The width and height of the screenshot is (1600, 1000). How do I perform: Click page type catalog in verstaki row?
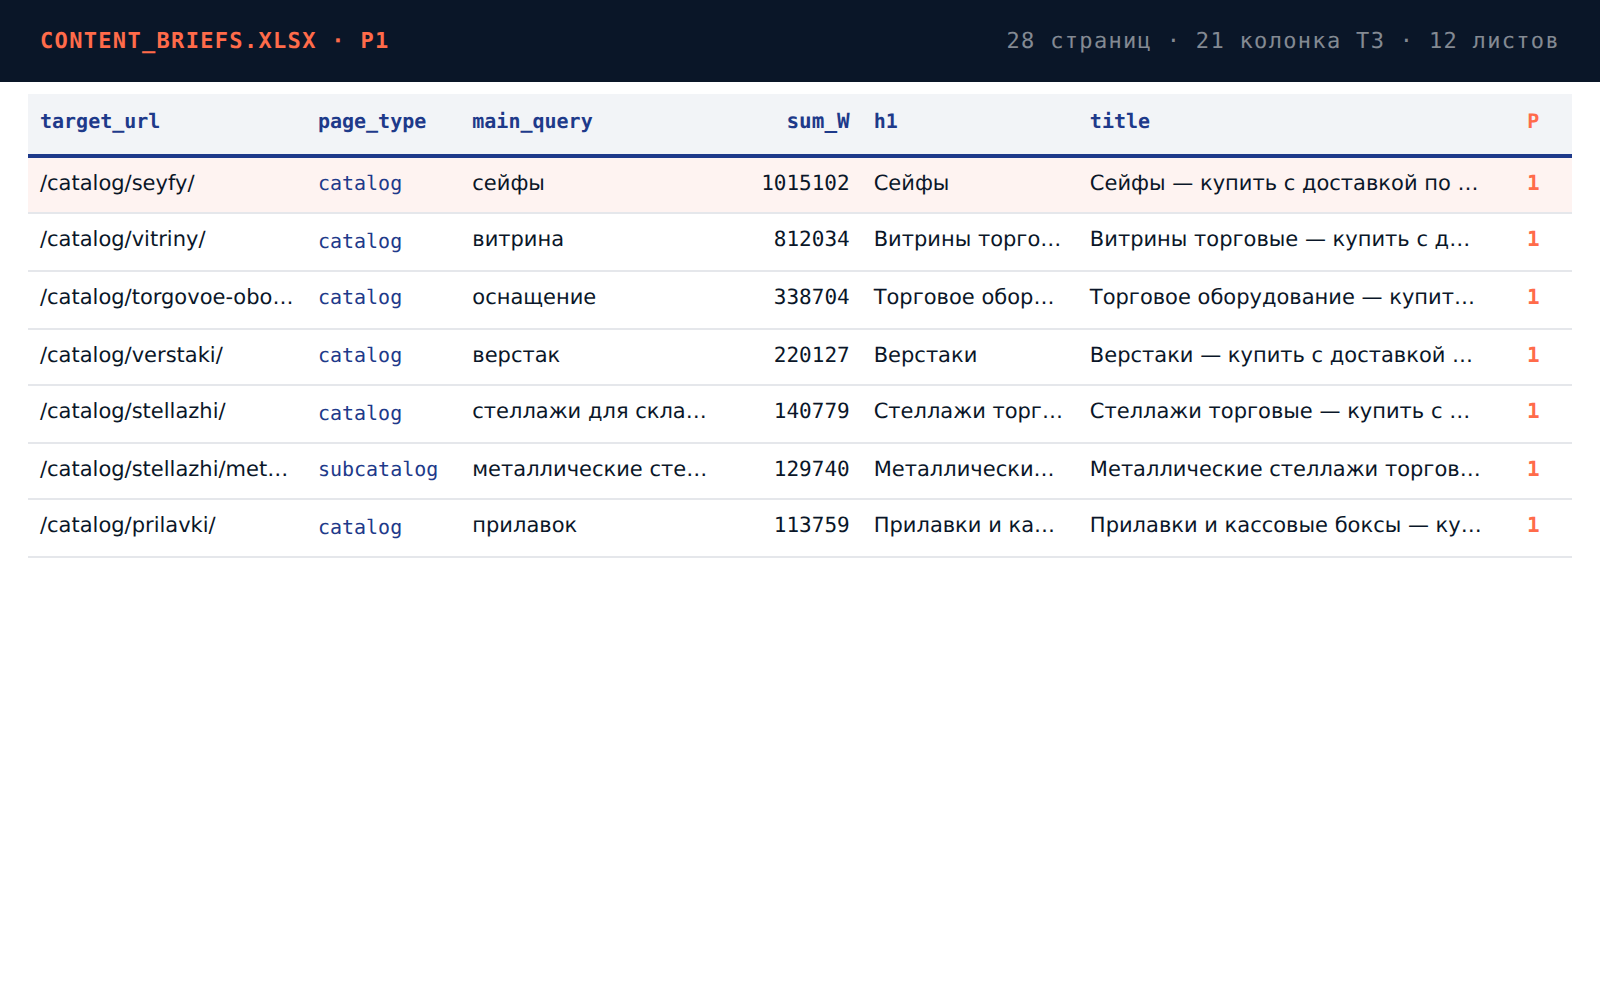360,356
